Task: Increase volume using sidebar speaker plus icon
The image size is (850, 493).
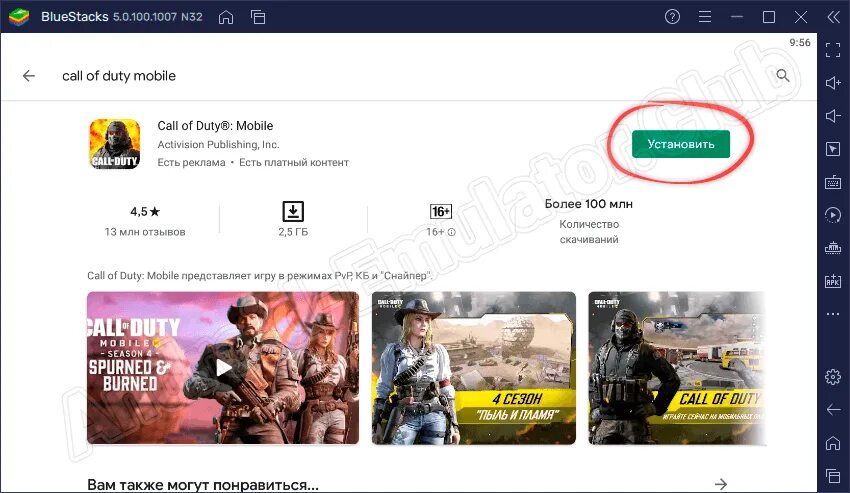Action: [833, 82]
